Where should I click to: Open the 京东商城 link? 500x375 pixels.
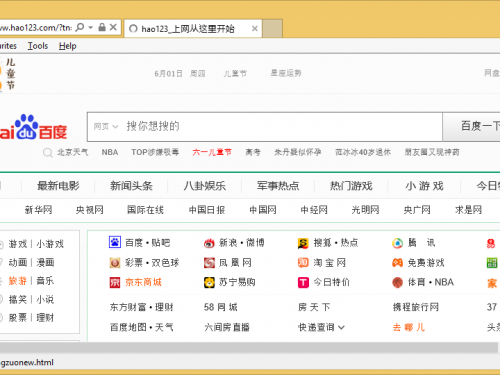coord(143,282)
